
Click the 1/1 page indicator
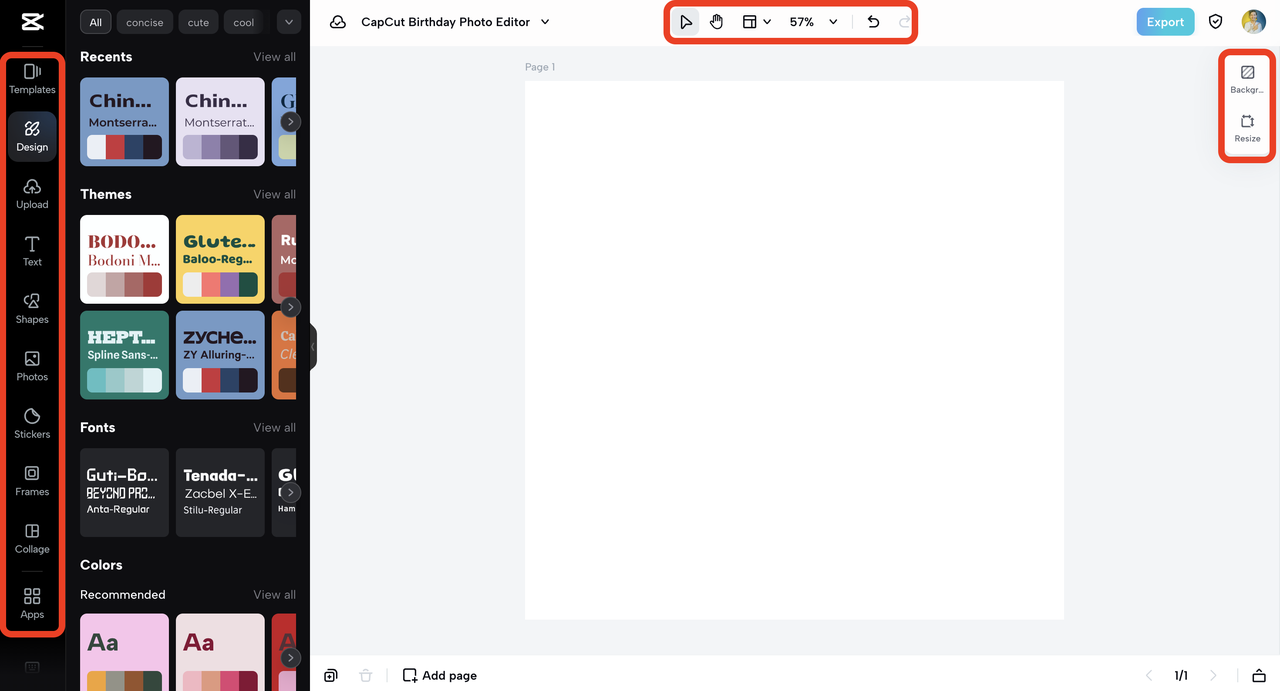1181,676
